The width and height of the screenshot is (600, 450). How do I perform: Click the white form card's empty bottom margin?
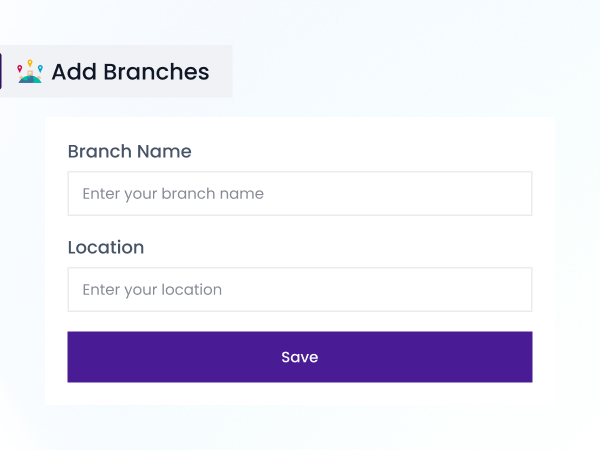[x=299, y=394]
